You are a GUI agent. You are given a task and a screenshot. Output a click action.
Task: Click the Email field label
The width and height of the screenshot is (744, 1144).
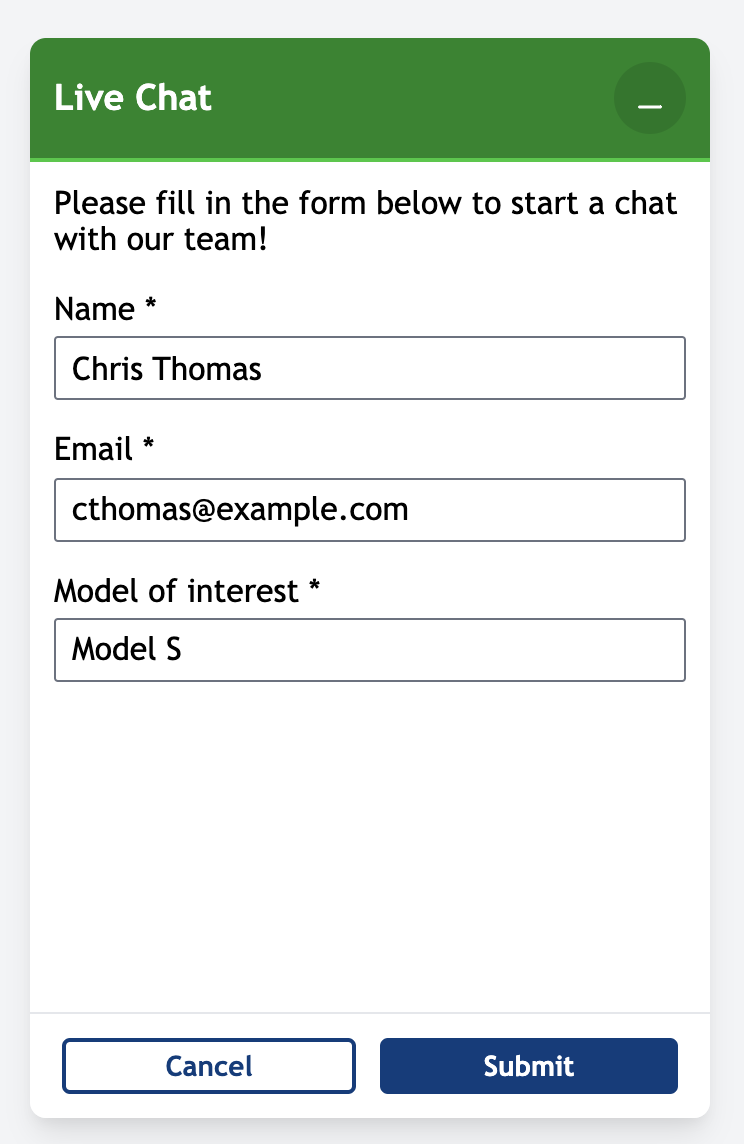[x=93, y=449]
